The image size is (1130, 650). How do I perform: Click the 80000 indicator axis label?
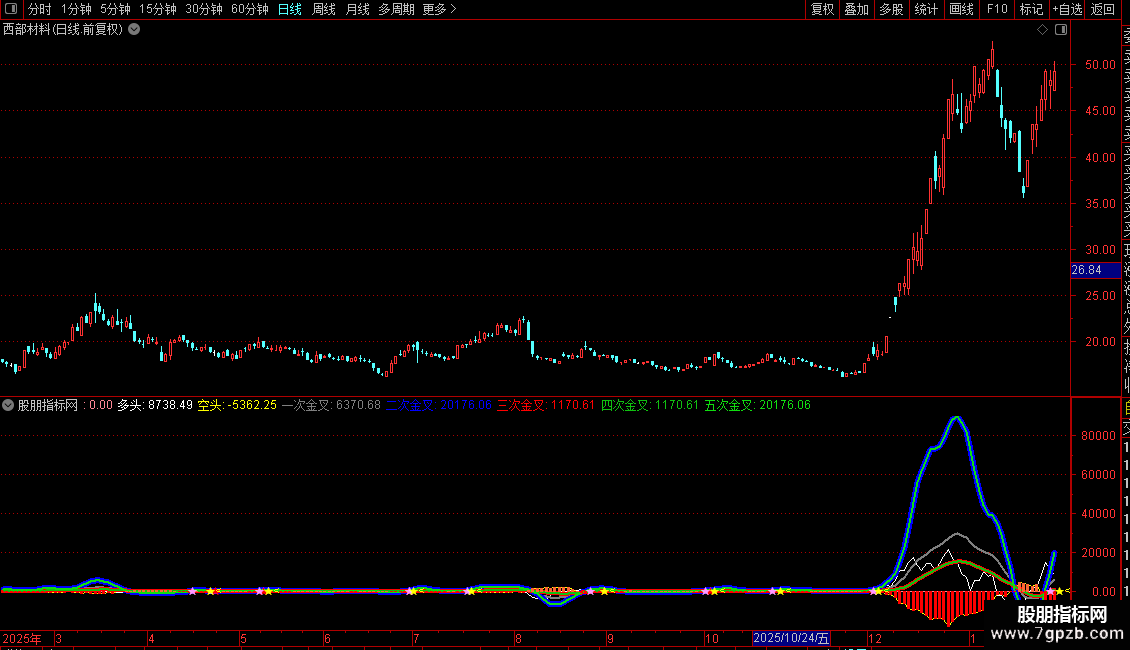tap(1098, 436)
